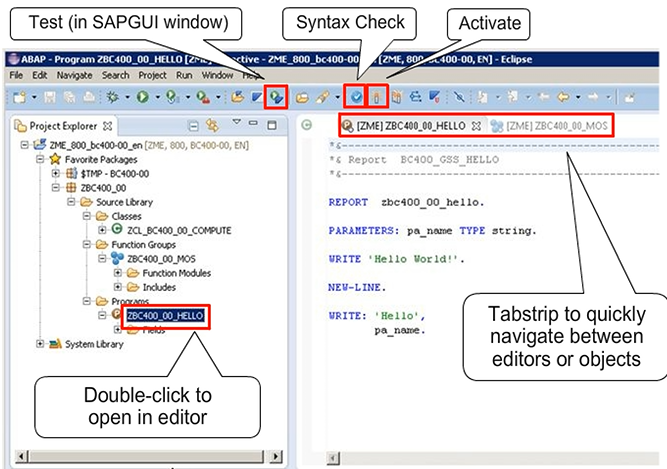Open the Project menu

[x=152, y=75]
